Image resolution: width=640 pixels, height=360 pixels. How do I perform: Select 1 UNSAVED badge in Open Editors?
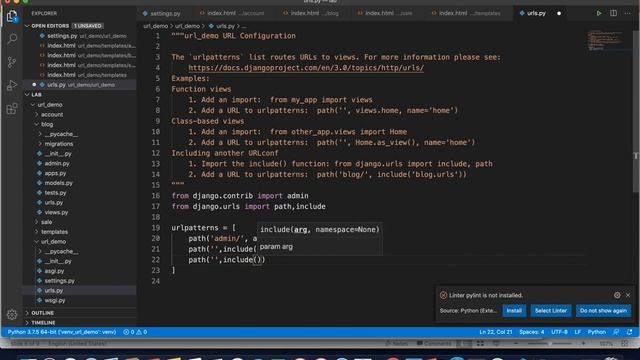[88, 26]
